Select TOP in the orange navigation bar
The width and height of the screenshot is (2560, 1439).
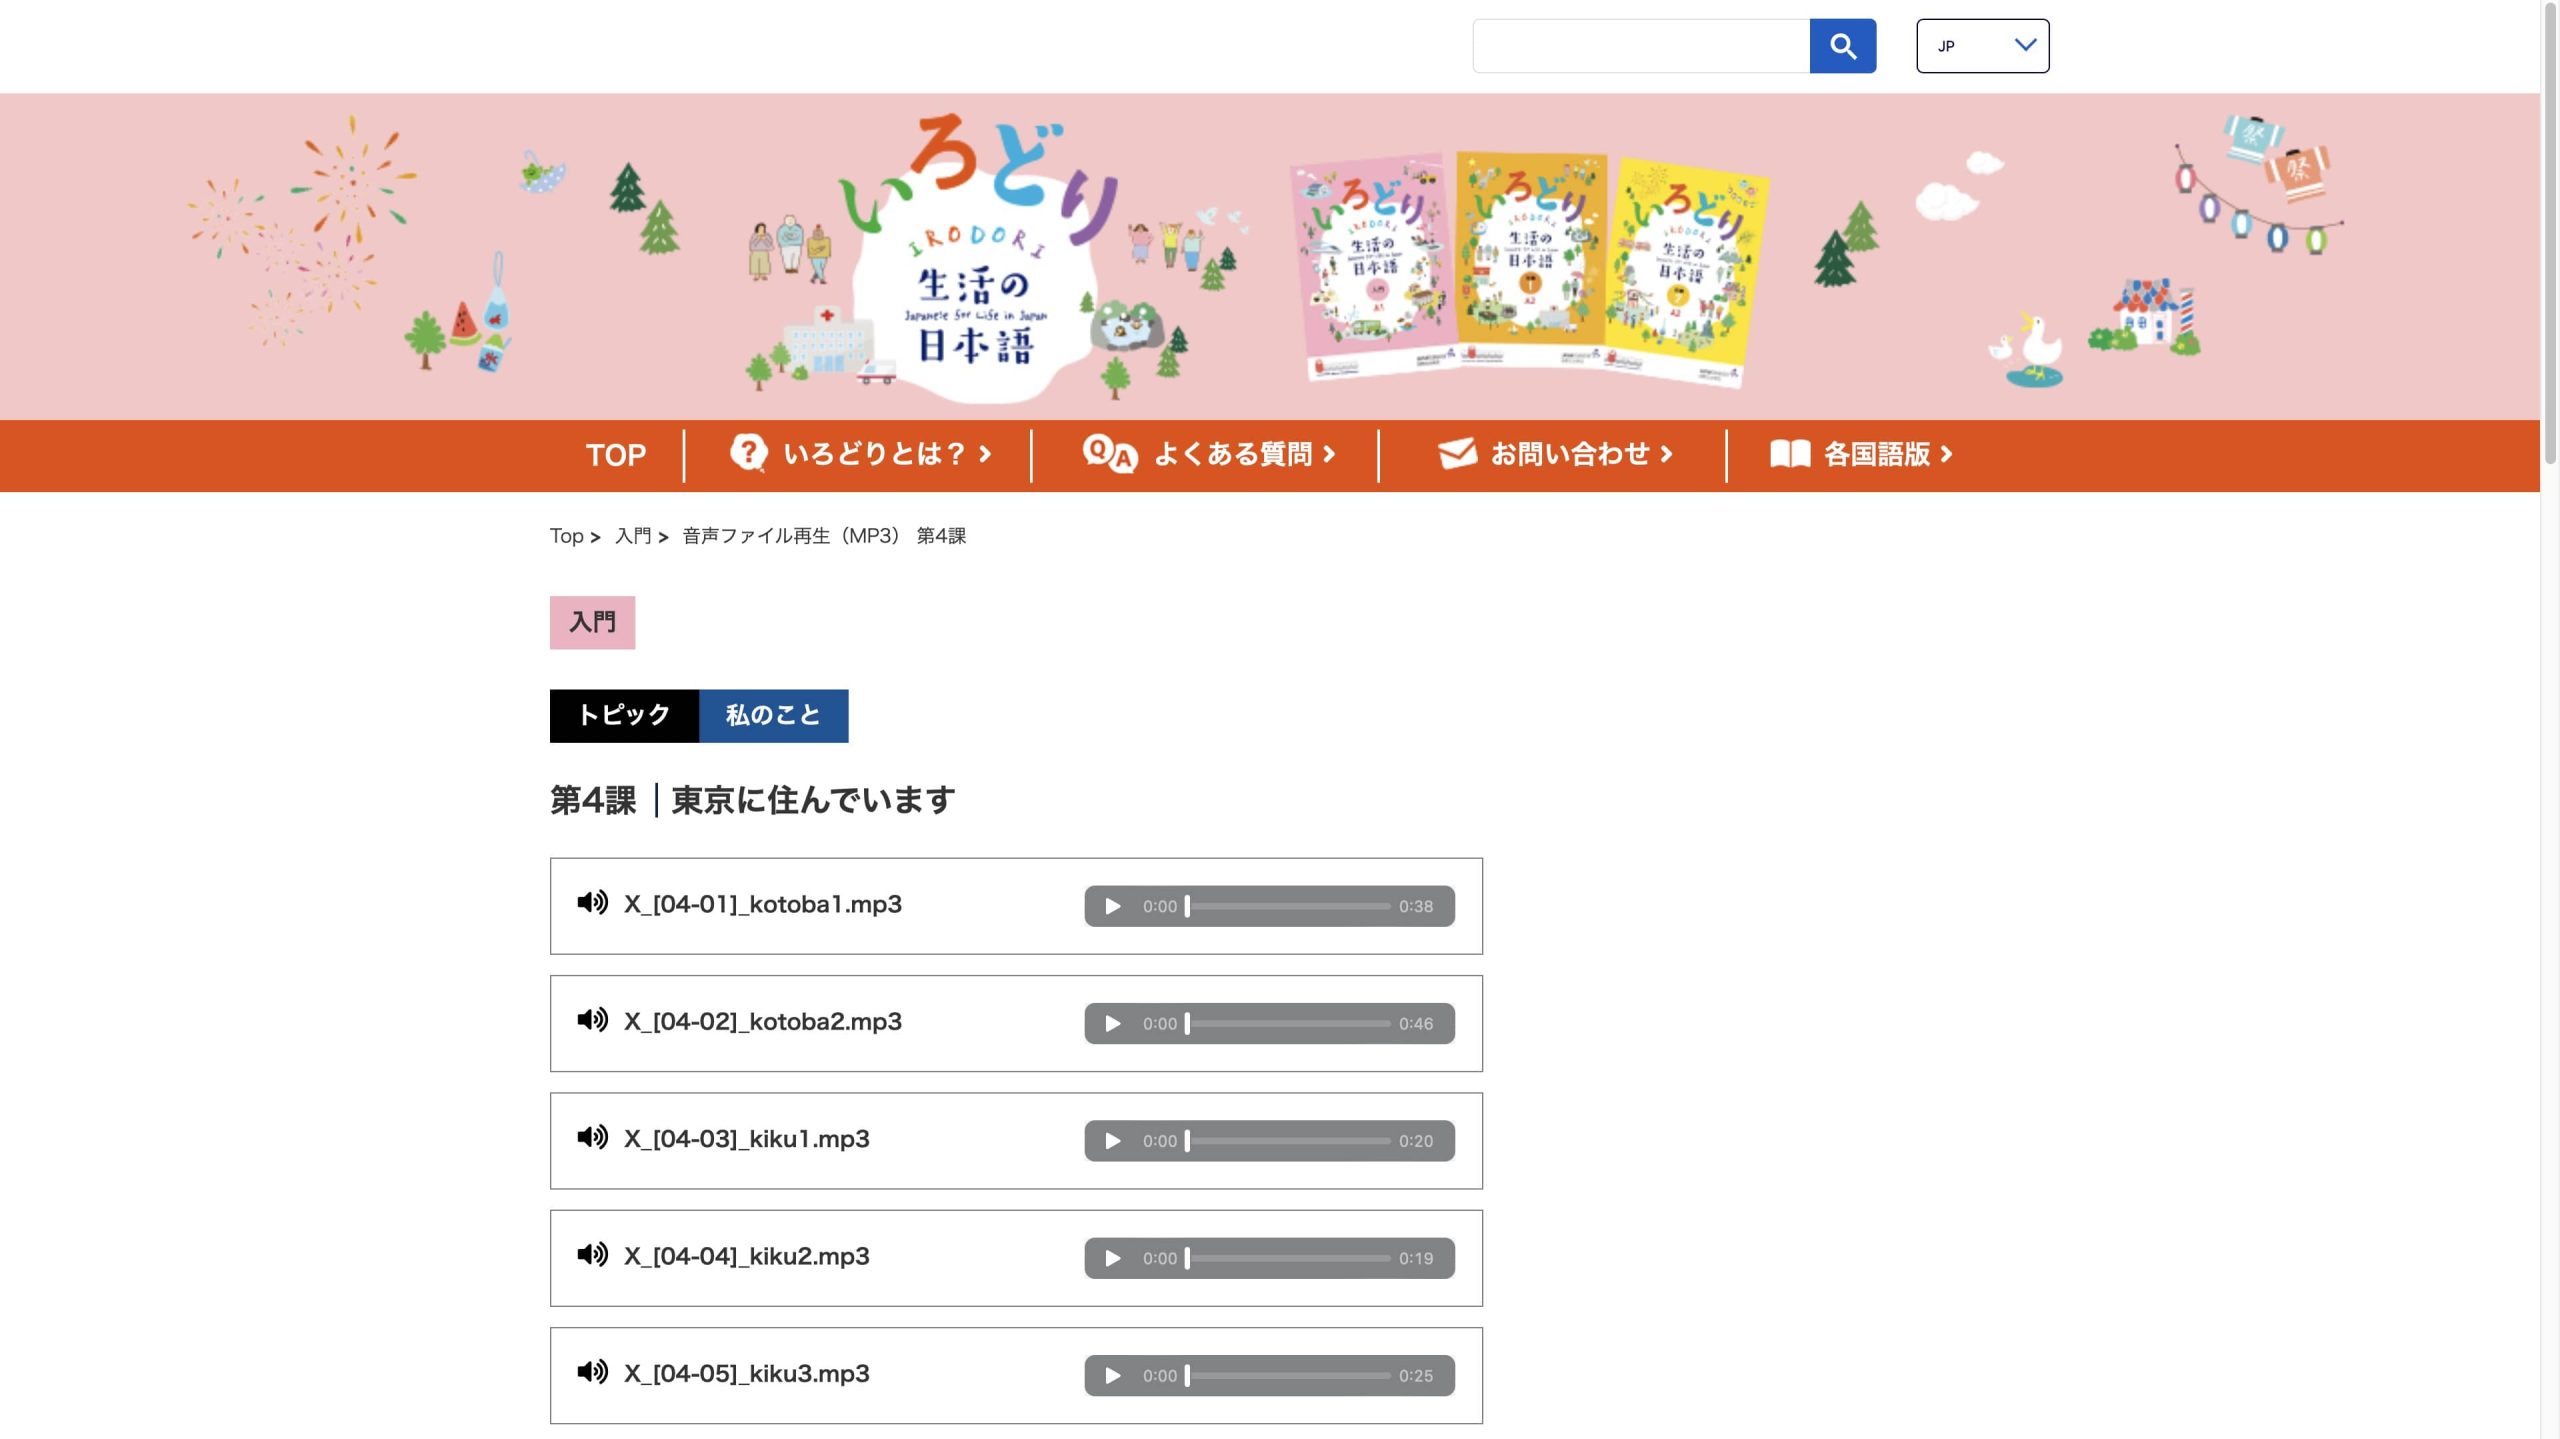click(x=615, y=455)
